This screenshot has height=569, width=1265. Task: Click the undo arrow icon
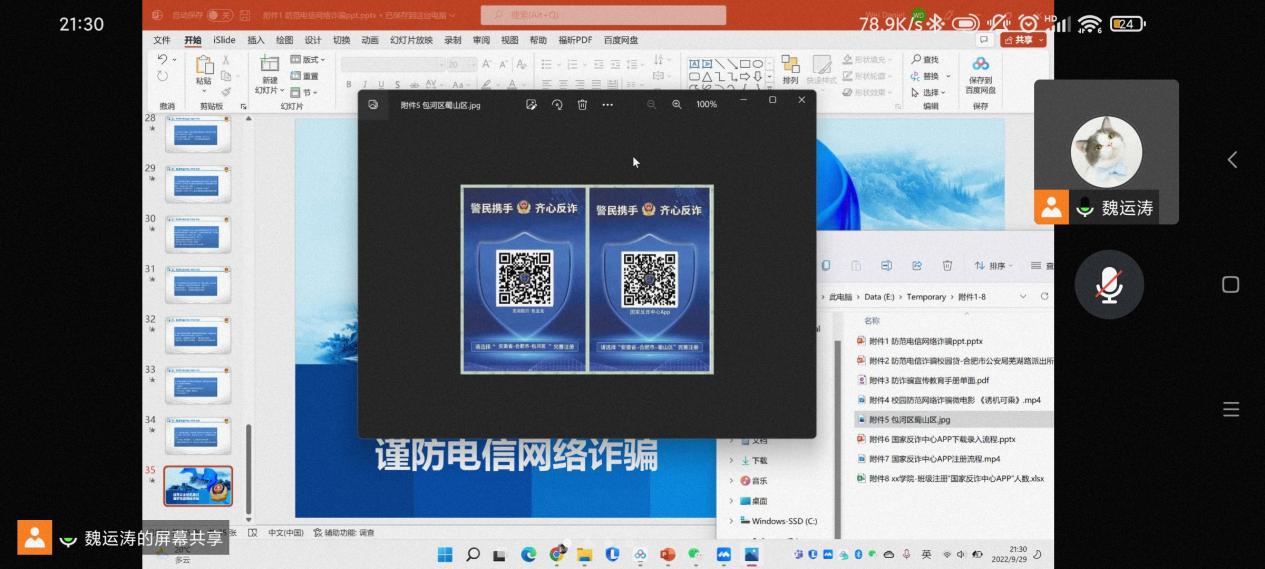163,60
